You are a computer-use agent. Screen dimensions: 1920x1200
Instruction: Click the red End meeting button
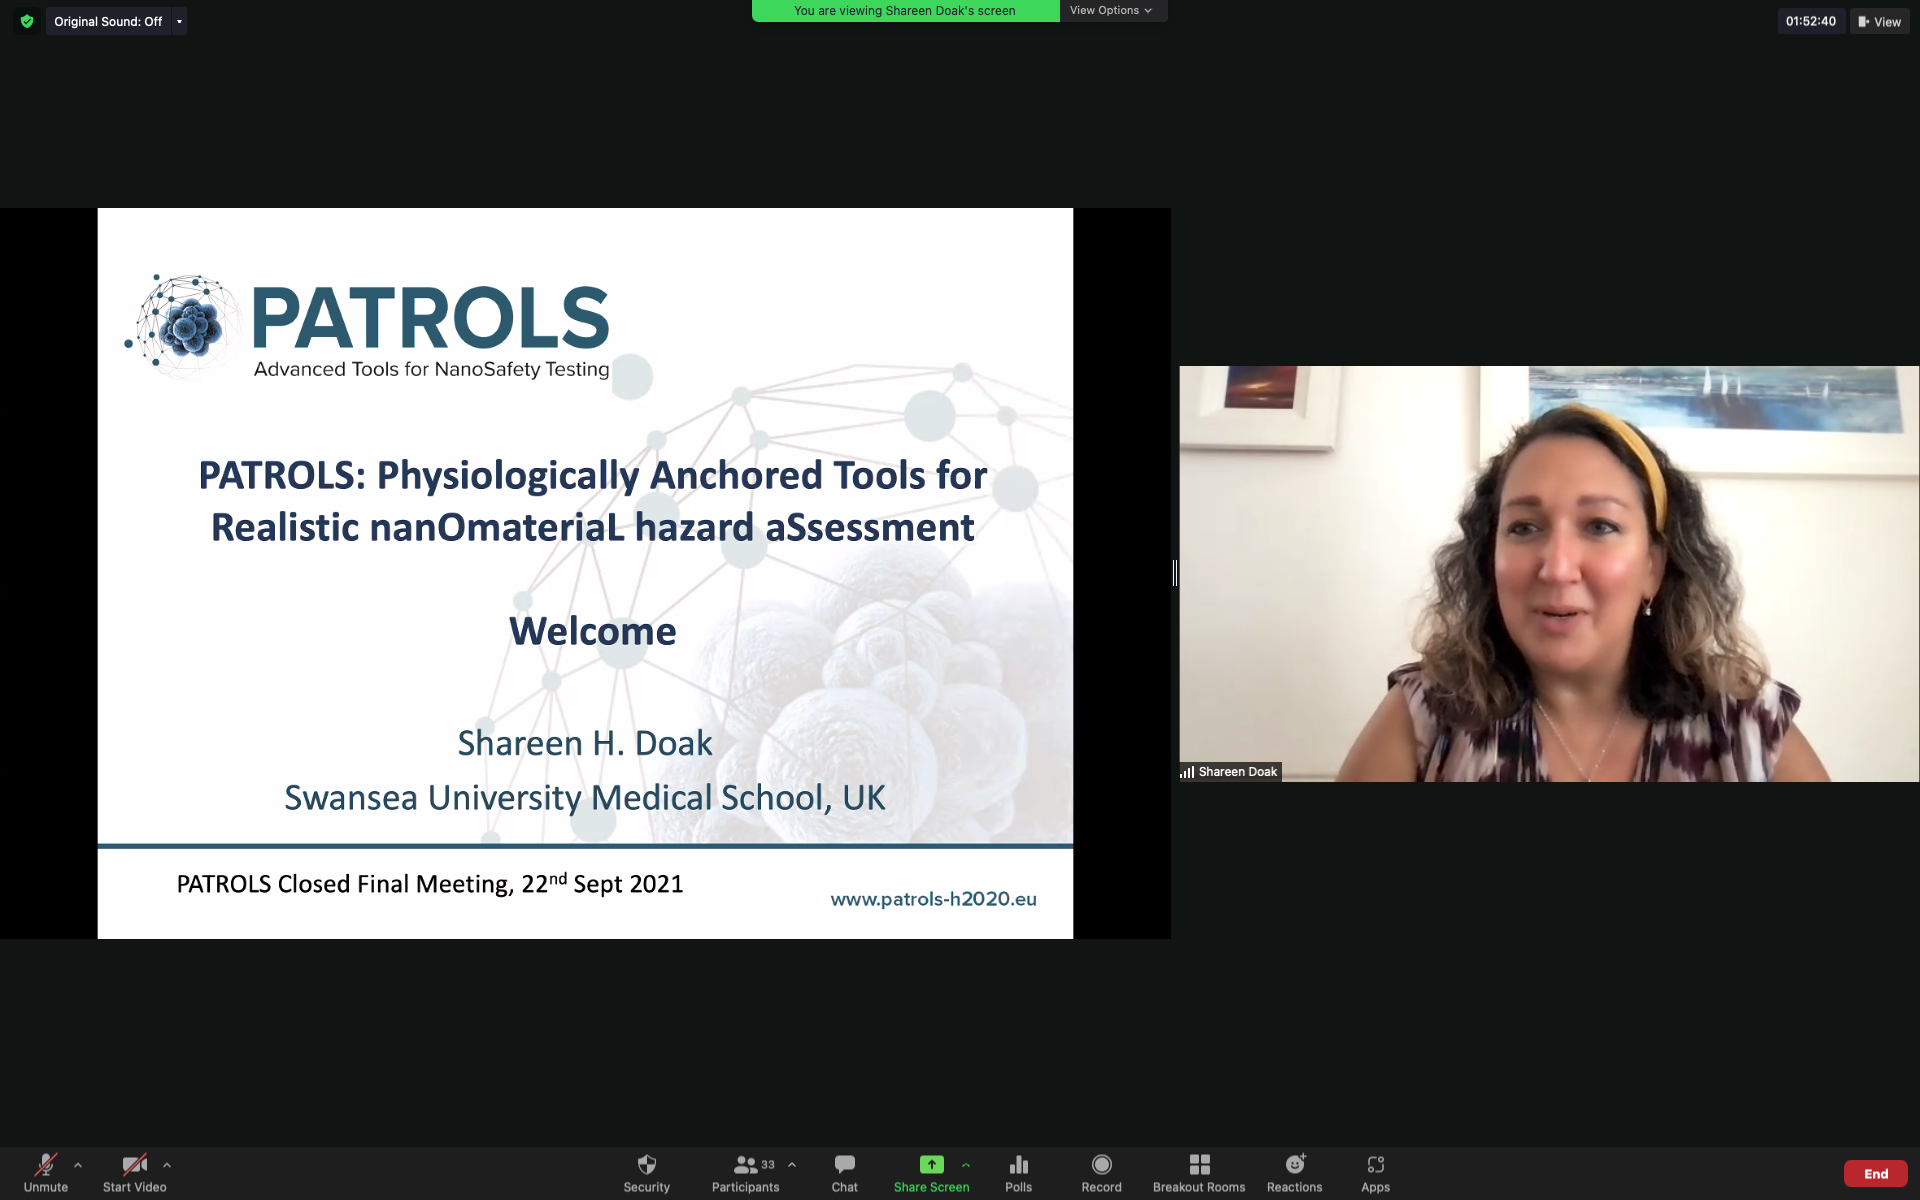tap(1876, 1174)
